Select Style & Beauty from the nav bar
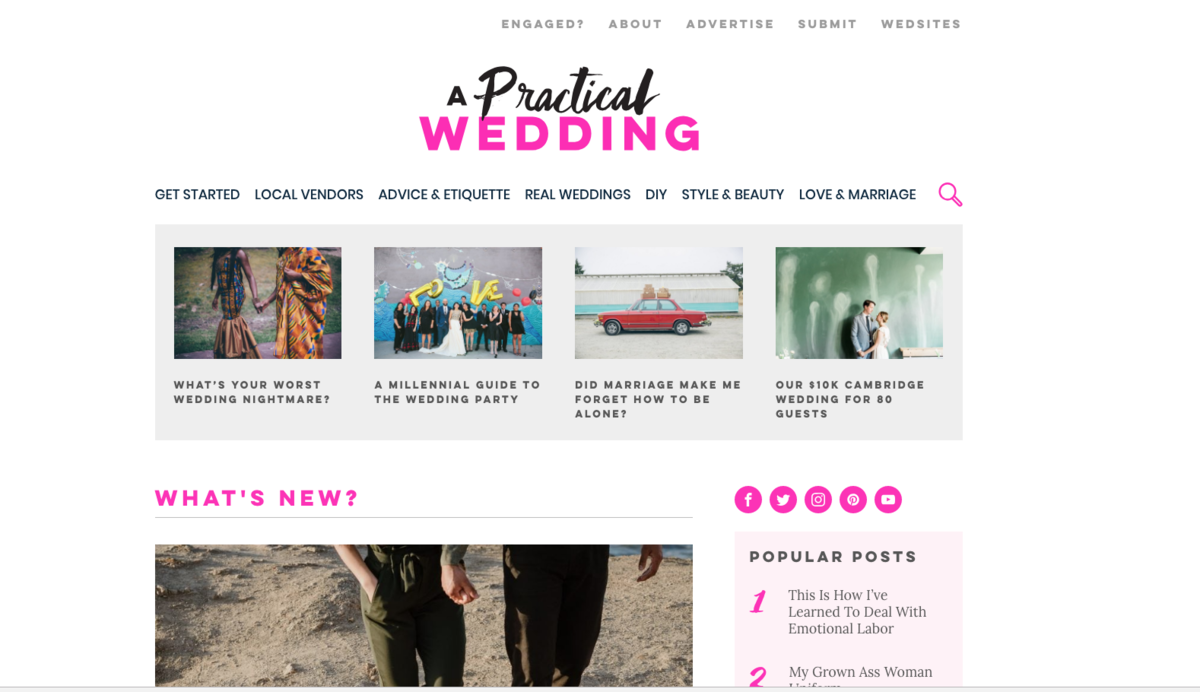This screenshot has width=1200, height=692. click(733, 195)
